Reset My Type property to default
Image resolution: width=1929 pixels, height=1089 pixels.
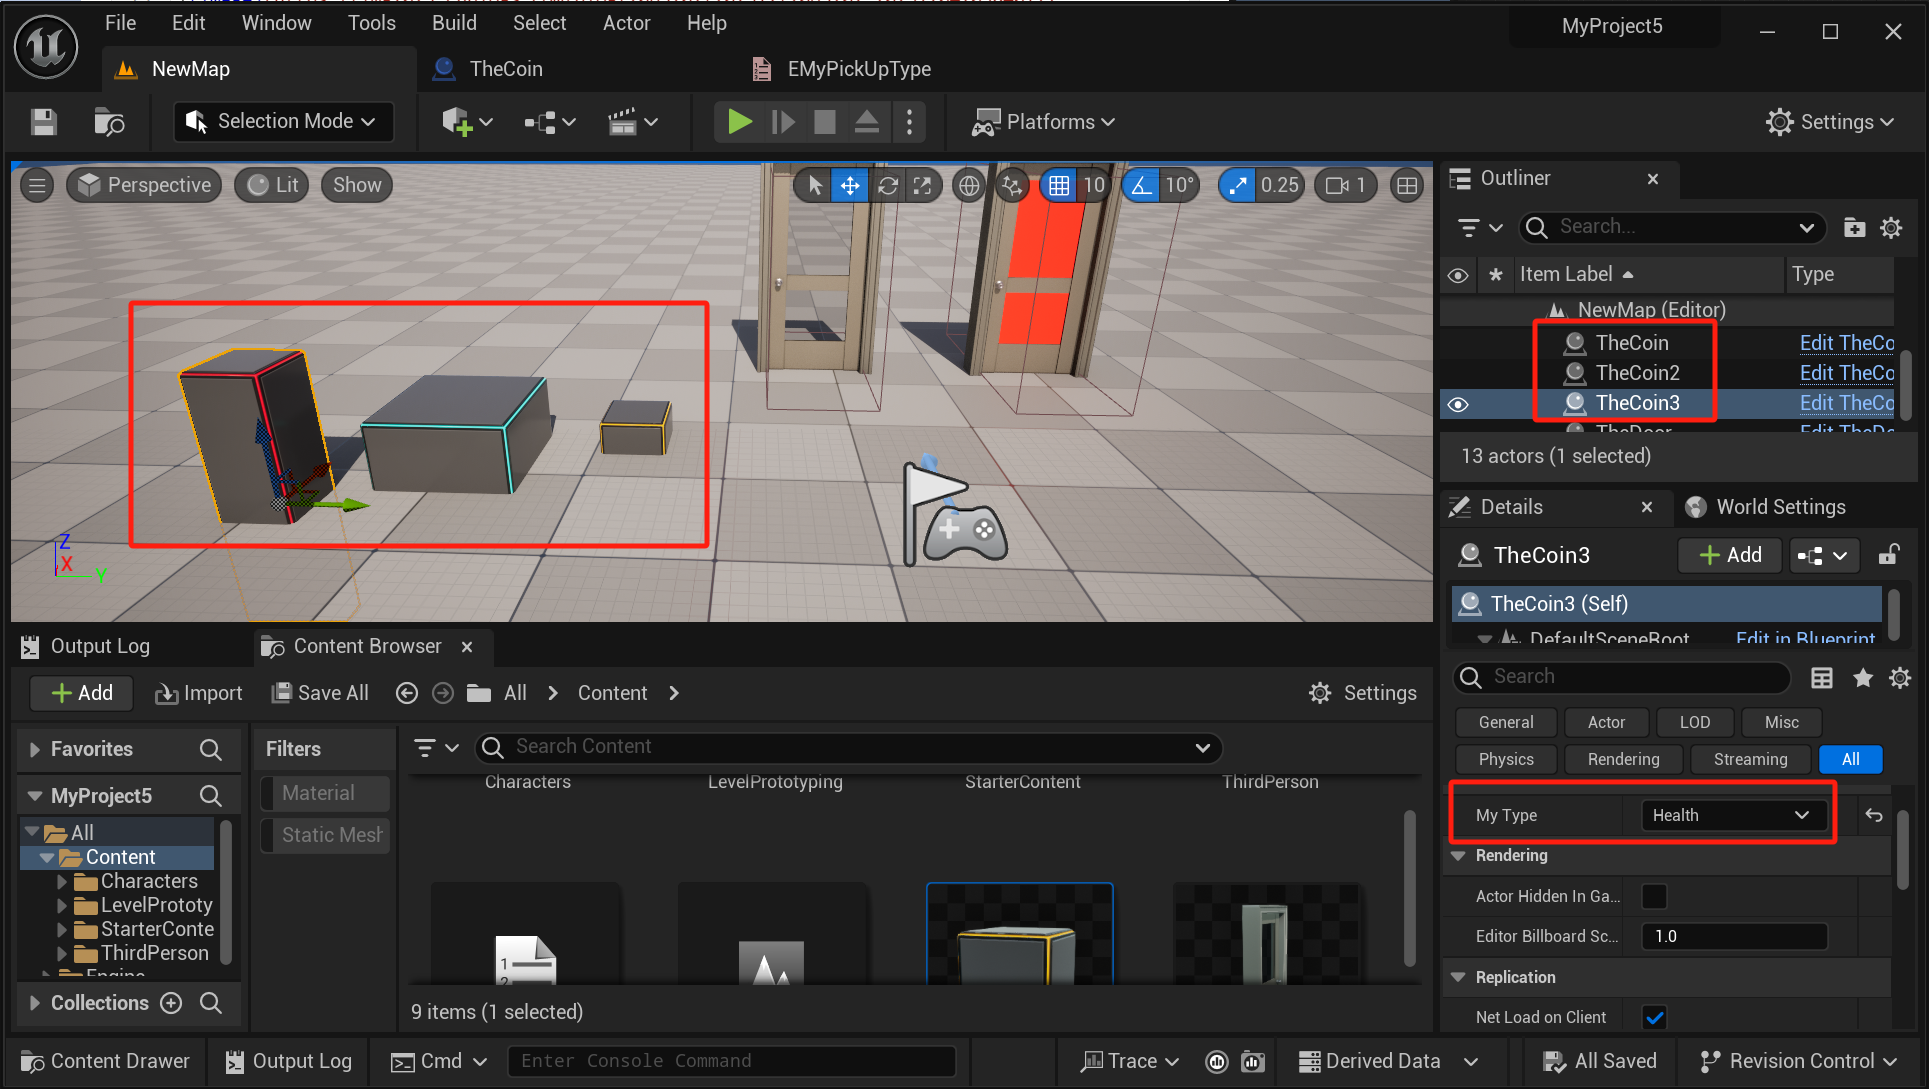tap(1873, 815)
